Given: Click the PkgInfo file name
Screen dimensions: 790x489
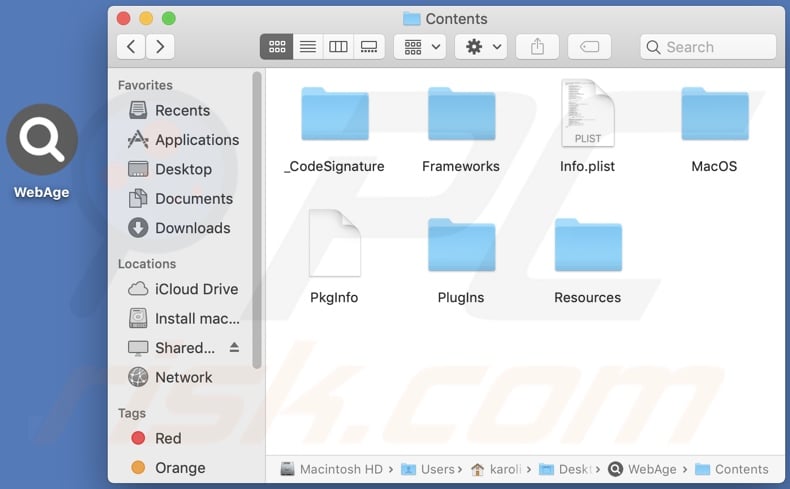Looking at the screenshot, I should pyautogui.click(x=334, y=298).
